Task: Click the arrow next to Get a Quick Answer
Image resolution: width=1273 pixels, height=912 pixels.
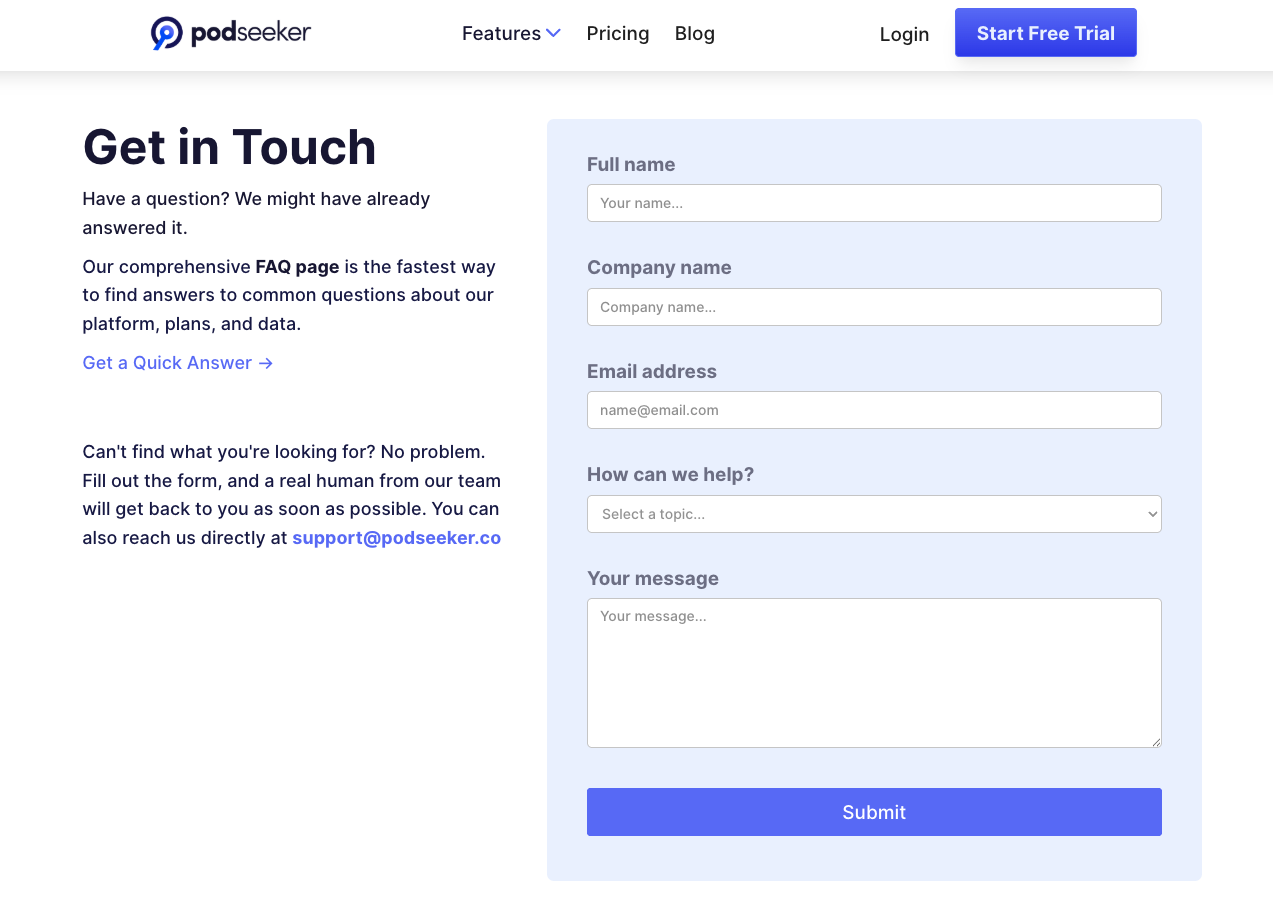Action: [264, 363]
